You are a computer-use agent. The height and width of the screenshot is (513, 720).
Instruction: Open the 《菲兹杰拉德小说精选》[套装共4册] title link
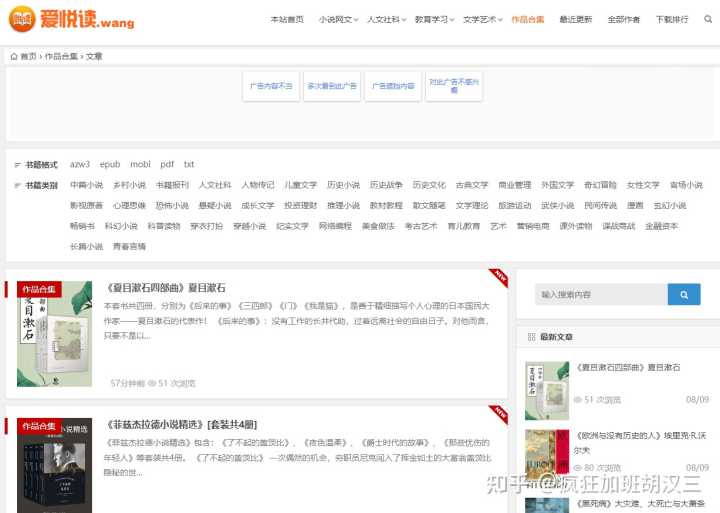click(181, 425)
